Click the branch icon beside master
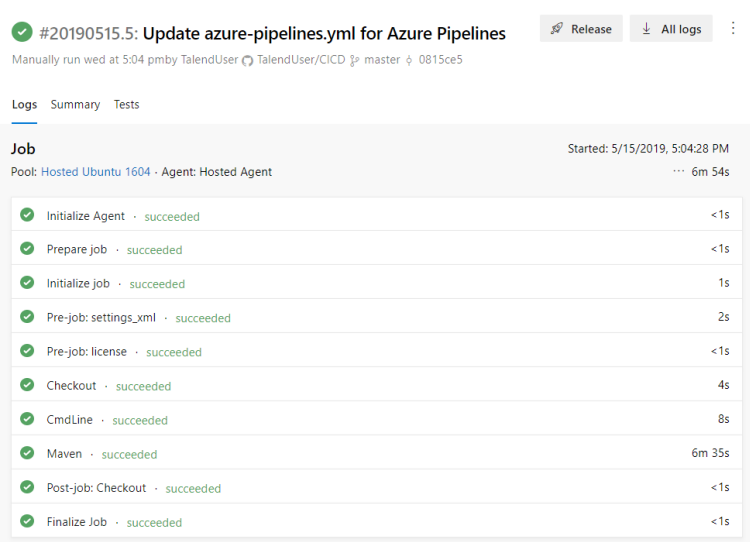This screenshot has width=750, height=542. [354, 60]
